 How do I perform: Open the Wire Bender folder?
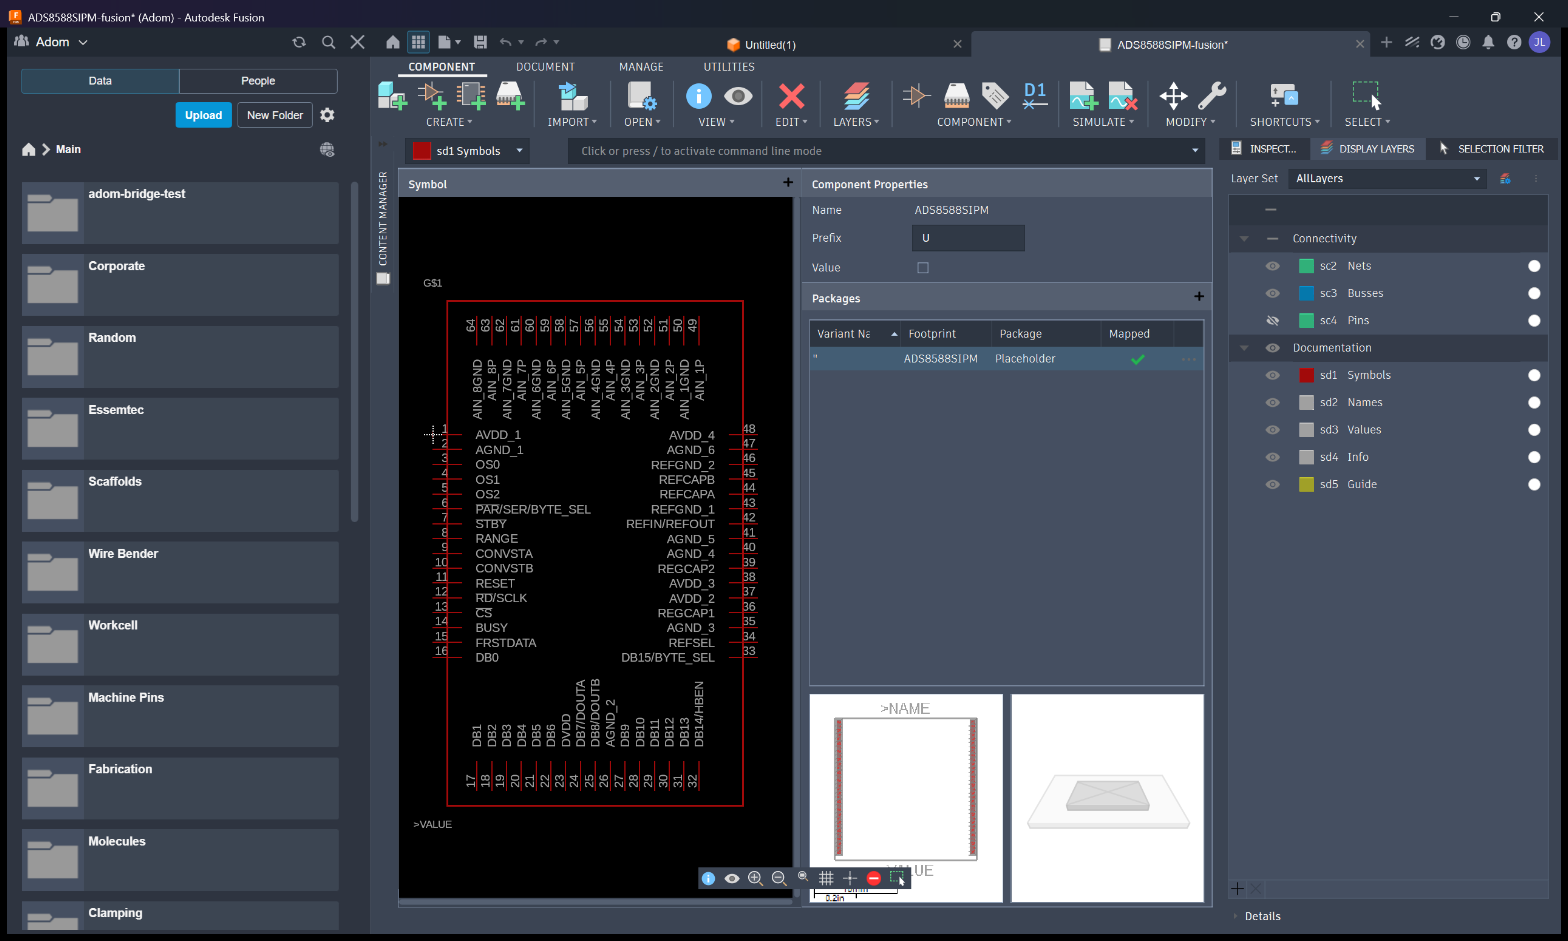180,573
